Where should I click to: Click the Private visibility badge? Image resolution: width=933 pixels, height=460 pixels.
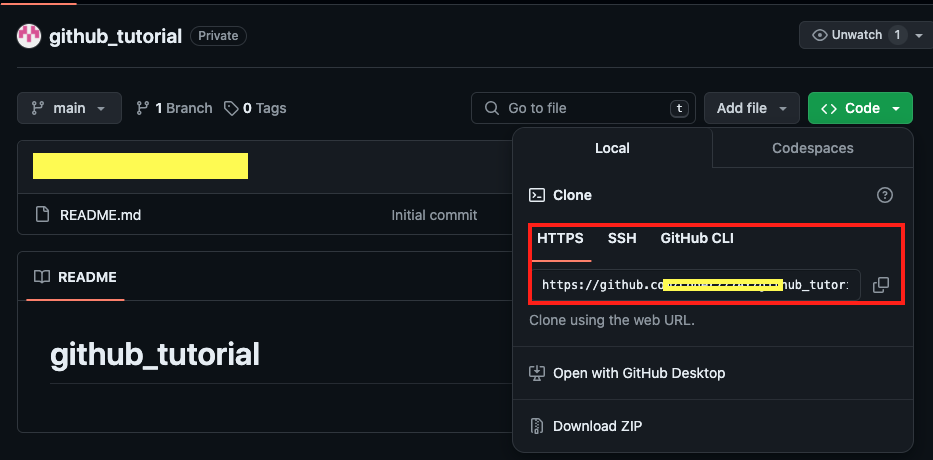pyautogui.click(x=218, y=36)
